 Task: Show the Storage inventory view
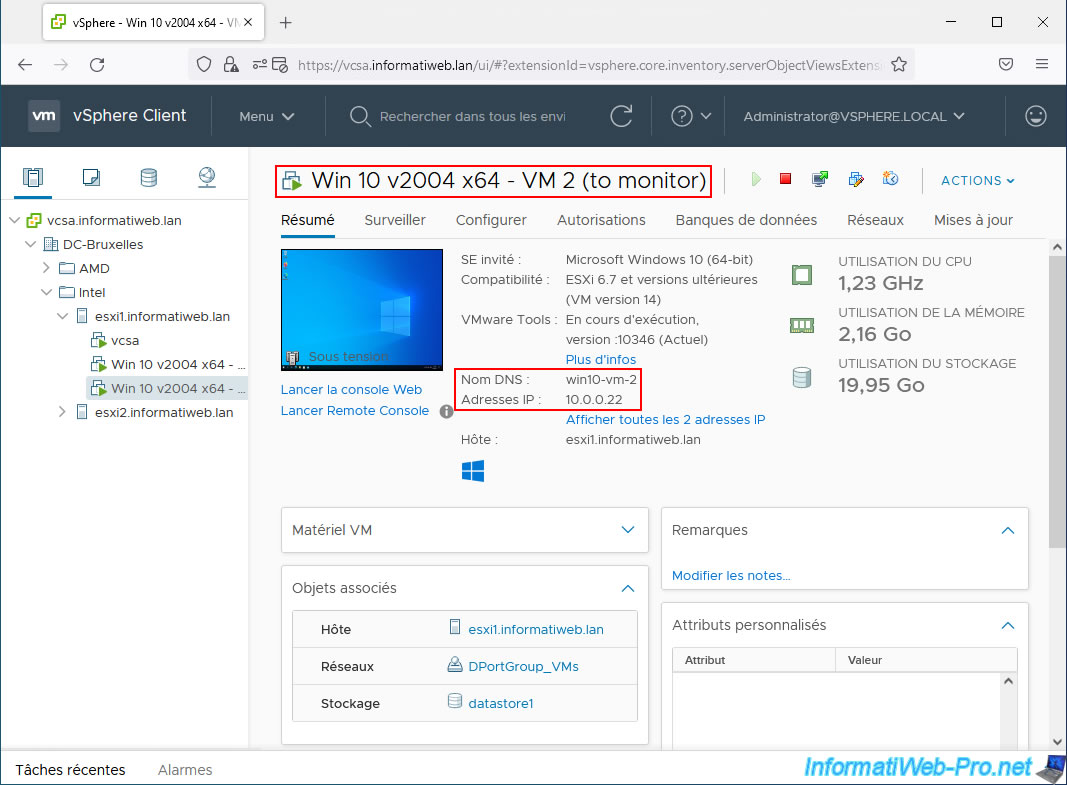tap(148, 178)
